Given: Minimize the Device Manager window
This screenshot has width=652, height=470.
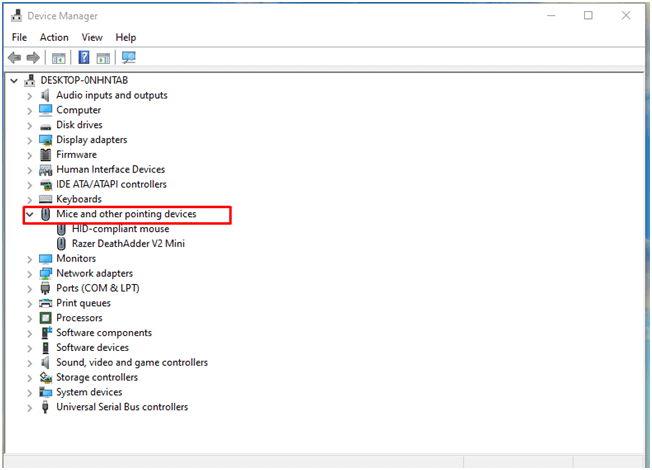Looking at the screenshot, I should point(551,15).
